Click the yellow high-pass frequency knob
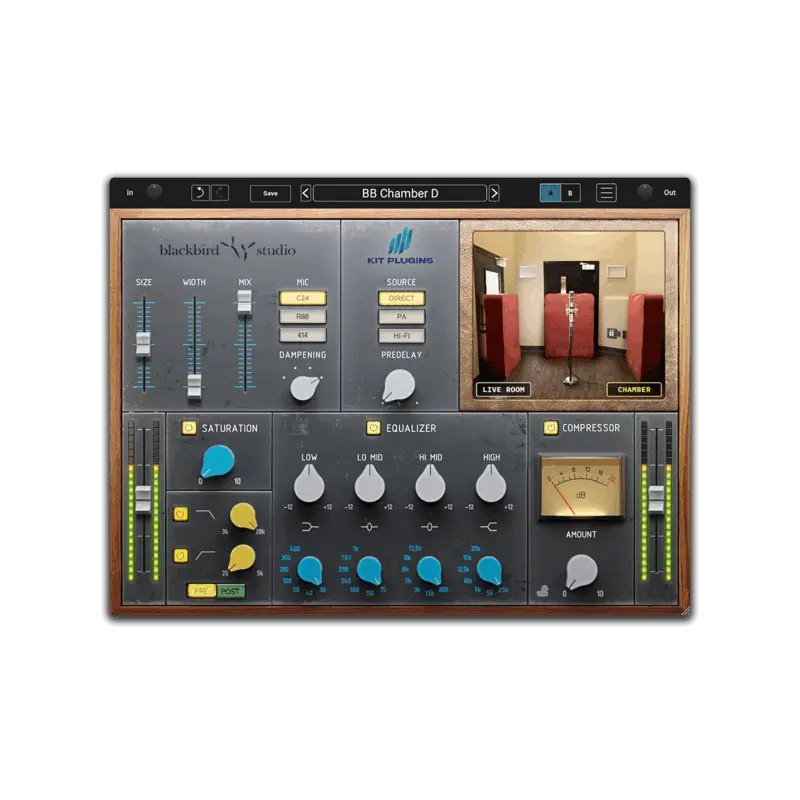 pyautogui.click(x=242, y=558)
